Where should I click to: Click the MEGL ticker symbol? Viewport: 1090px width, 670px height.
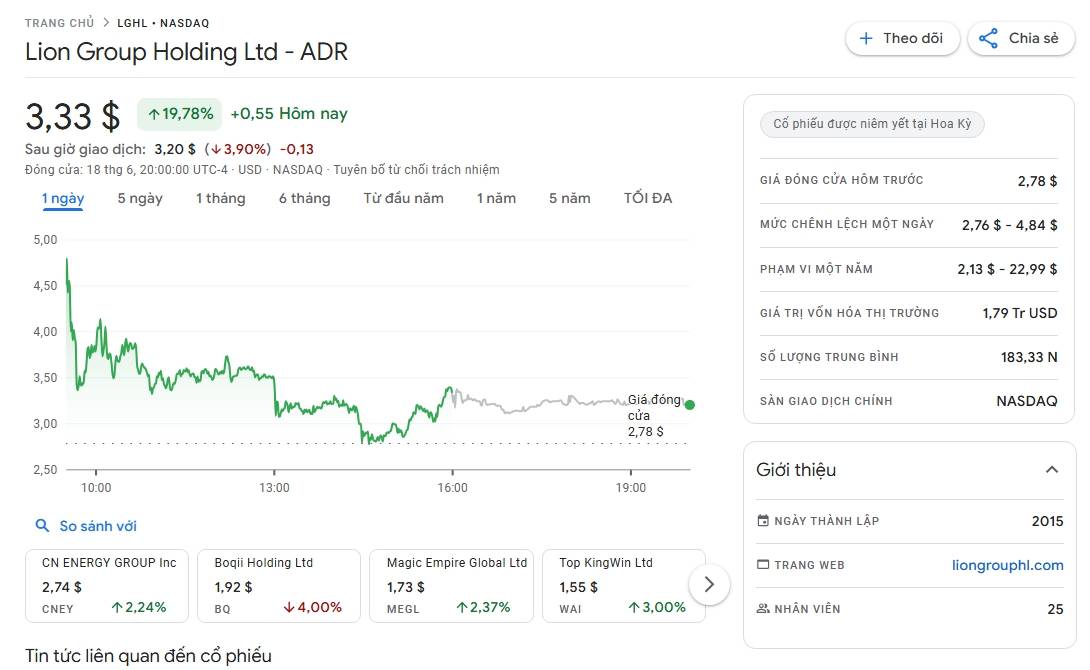click(403, 610)
